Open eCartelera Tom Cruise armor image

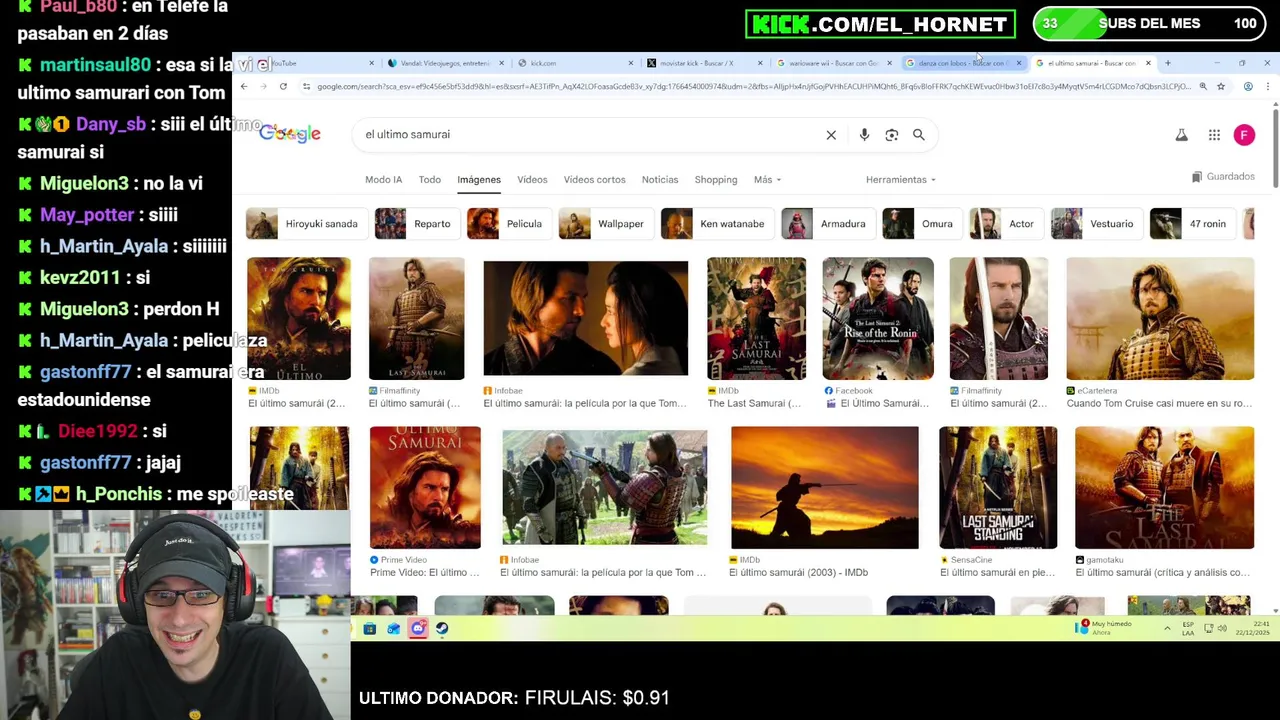(x=1160, y=318)
